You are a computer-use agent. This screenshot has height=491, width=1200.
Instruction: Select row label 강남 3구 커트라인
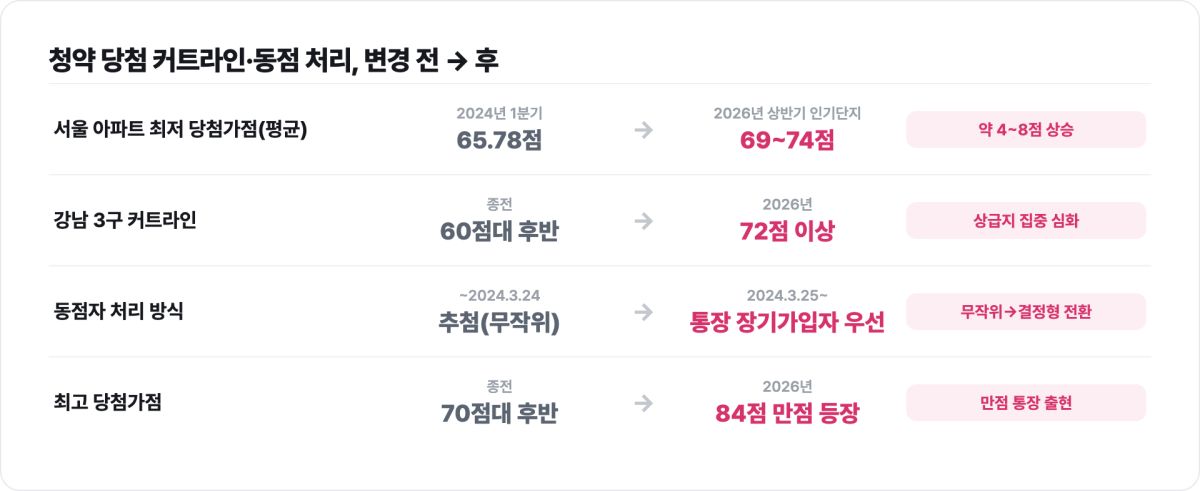[x=126, y=221]
